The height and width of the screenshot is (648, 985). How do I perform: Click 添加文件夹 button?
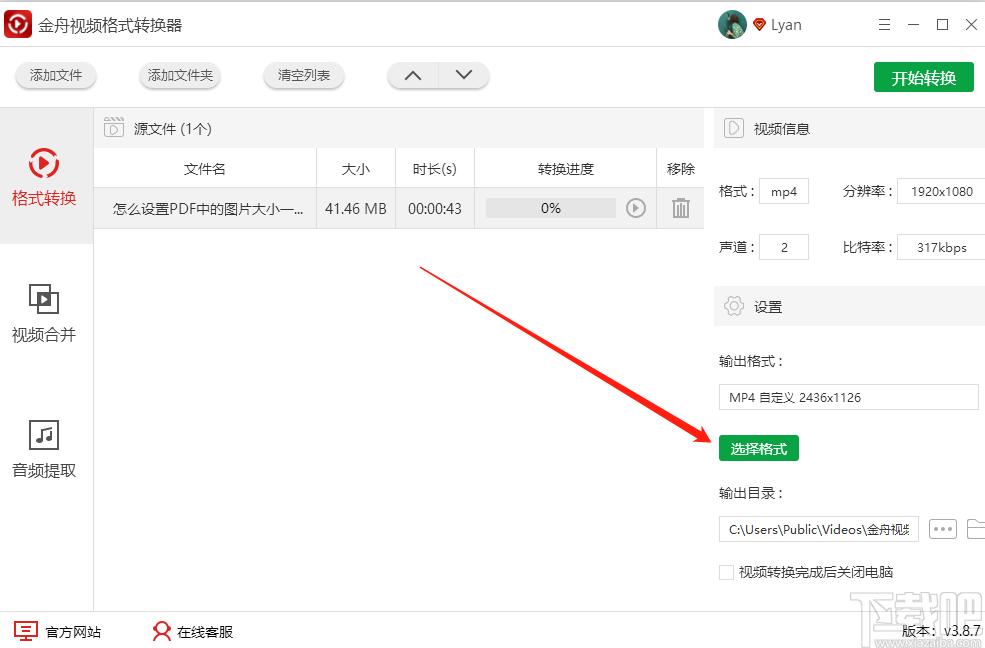[180, 75]
